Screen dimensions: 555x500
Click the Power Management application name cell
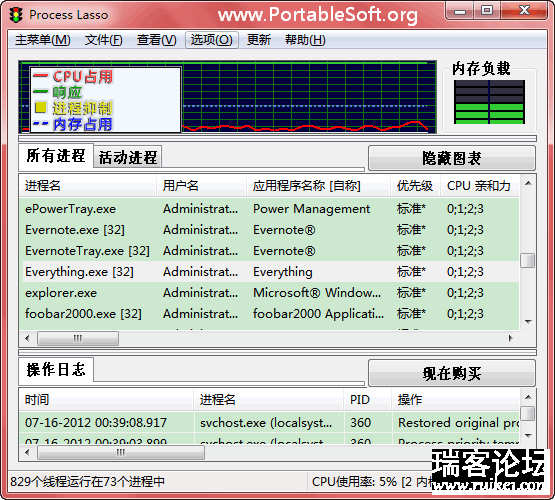(x=311, y=209)
